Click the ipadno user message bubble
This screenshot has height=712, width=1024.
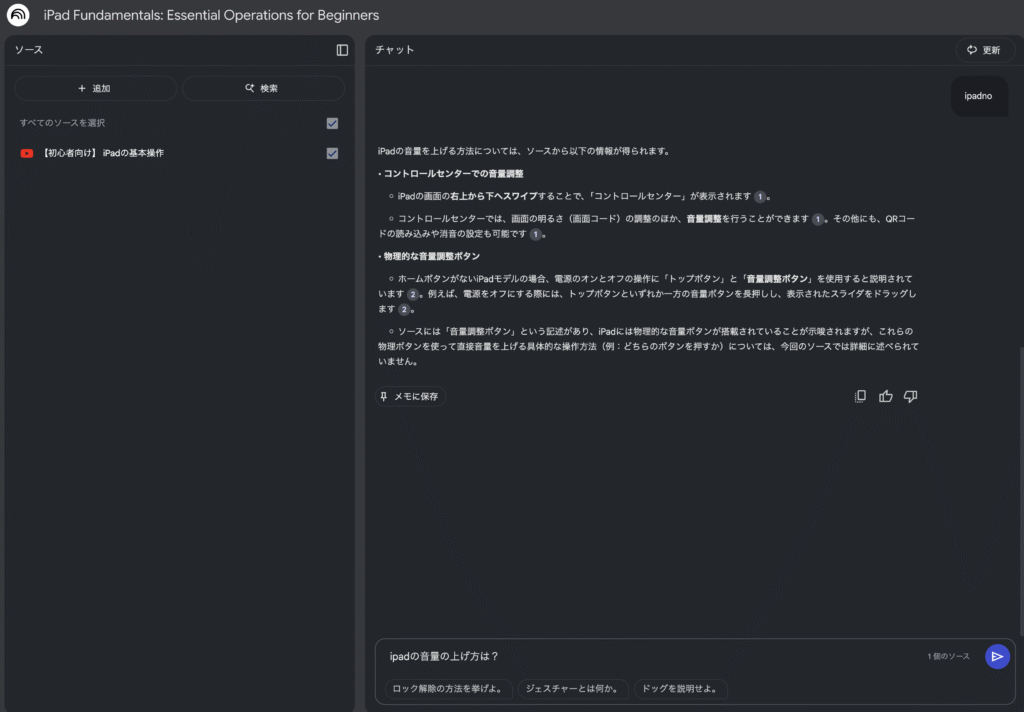[978, 96]
